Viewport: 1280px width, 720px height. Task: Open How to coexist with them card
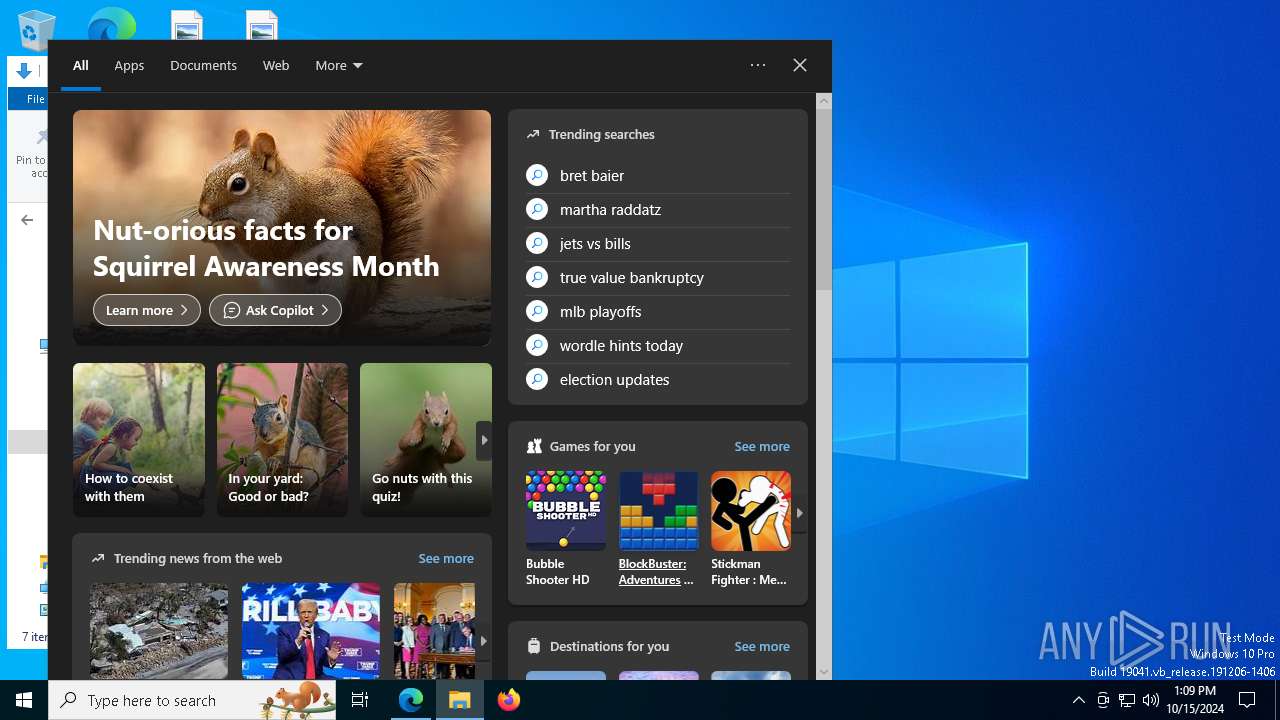pos(139,440)
